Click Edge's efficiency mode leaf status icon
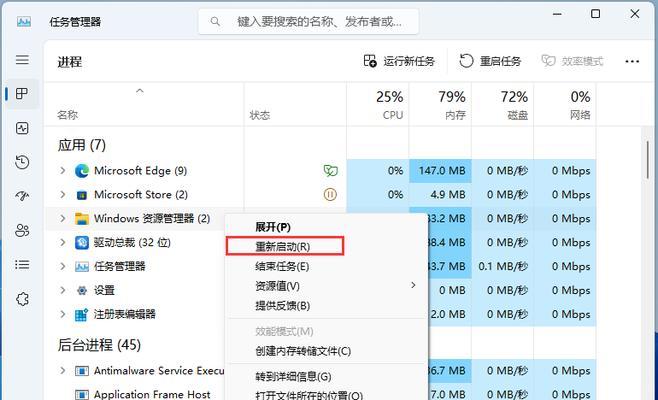The height and width of the screenshot is (400, 658). (x=330, y=171)
